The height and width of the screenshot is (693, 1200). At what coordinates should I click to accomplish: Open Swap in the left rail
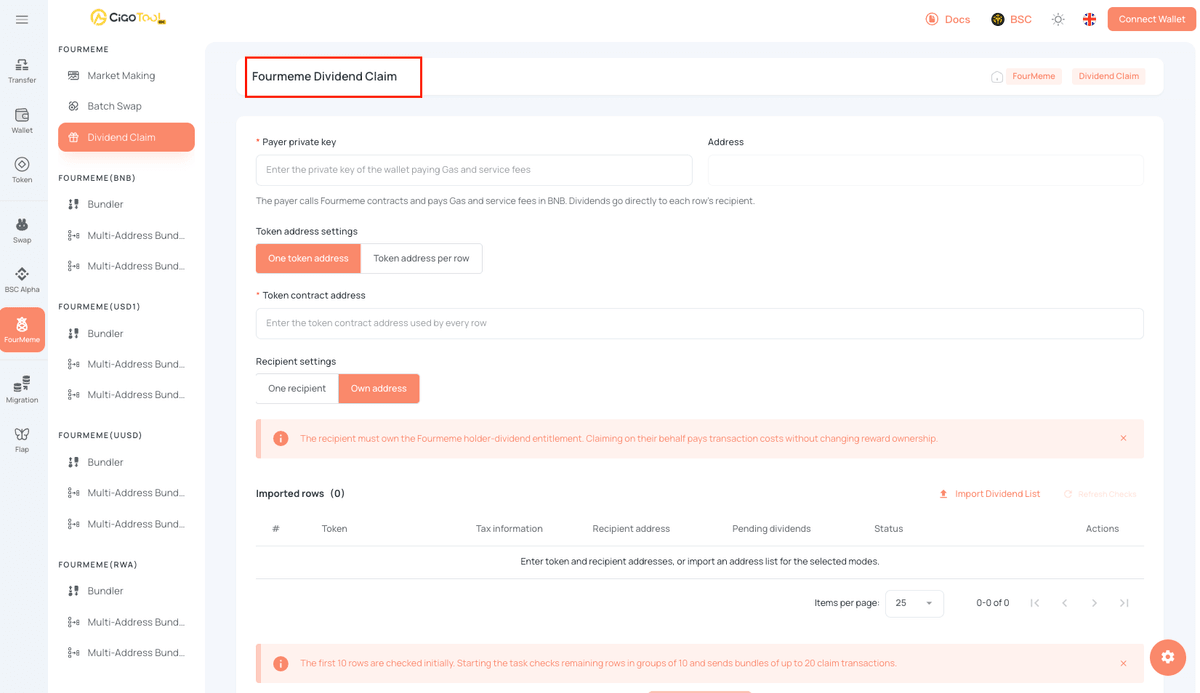coord(22,231)
